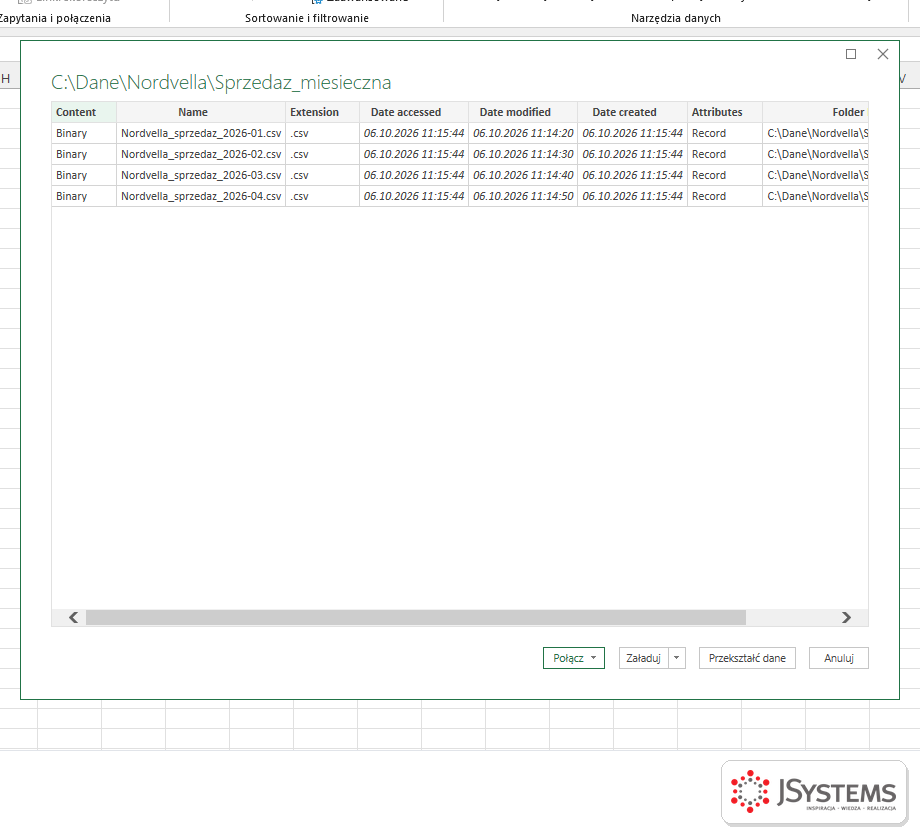Select file Nordvella_sprzedaz_2026-03.csv
The width and height of the screenshot is (920, 833).
pyautogui.click(x=201, y=175)
